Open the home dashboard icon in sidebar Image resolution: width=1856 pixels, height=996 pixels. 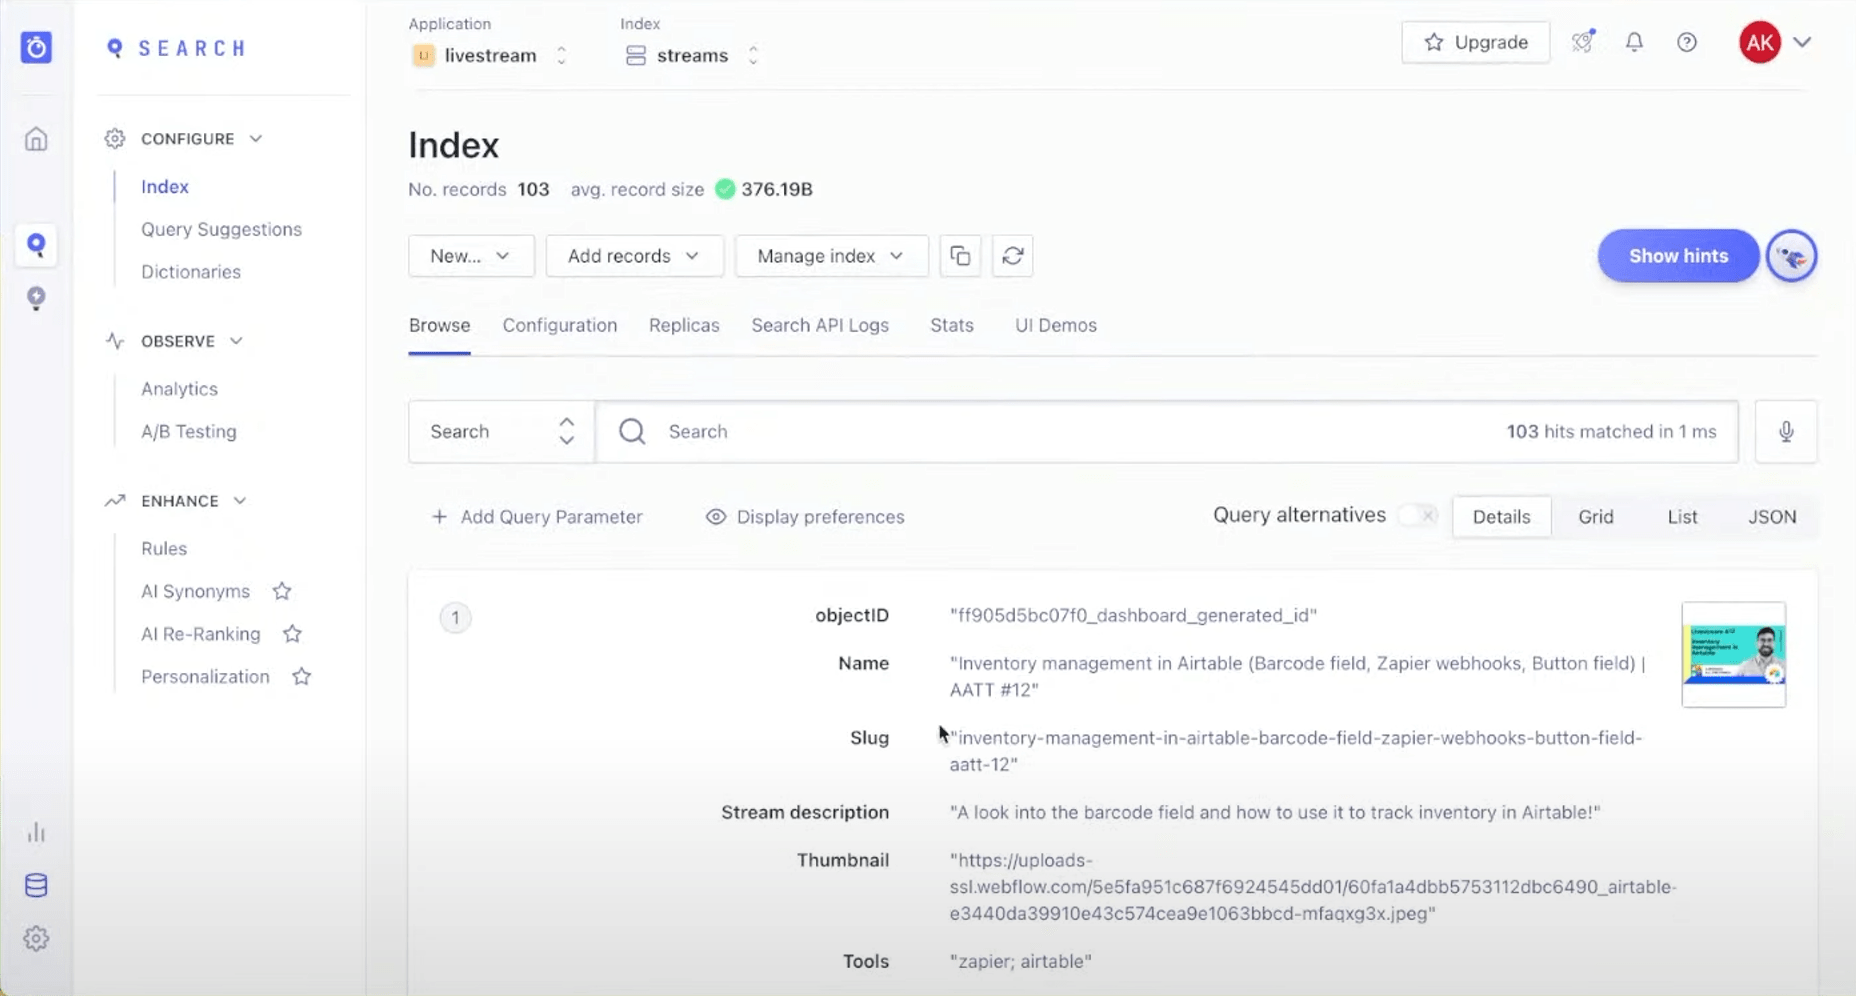[36, 139]
